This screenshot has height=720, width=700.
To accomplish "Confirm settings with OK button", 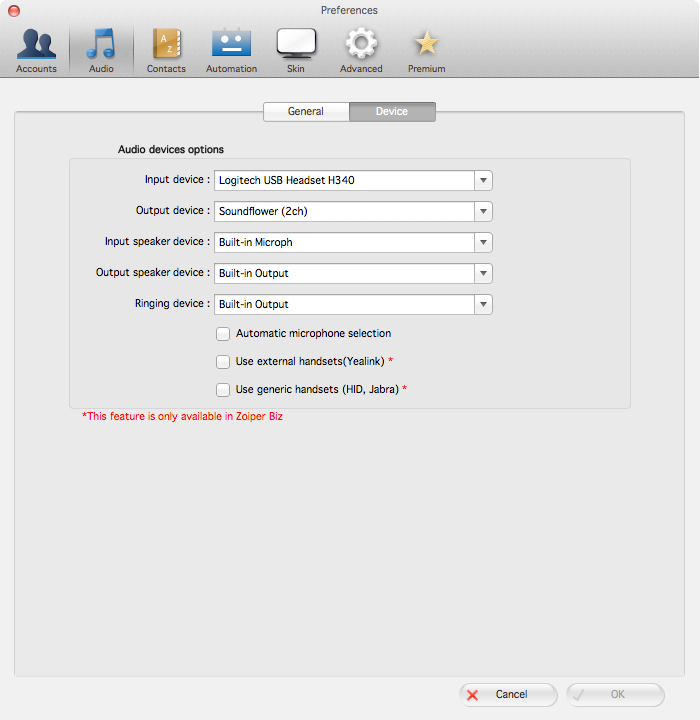I will 615,695.
